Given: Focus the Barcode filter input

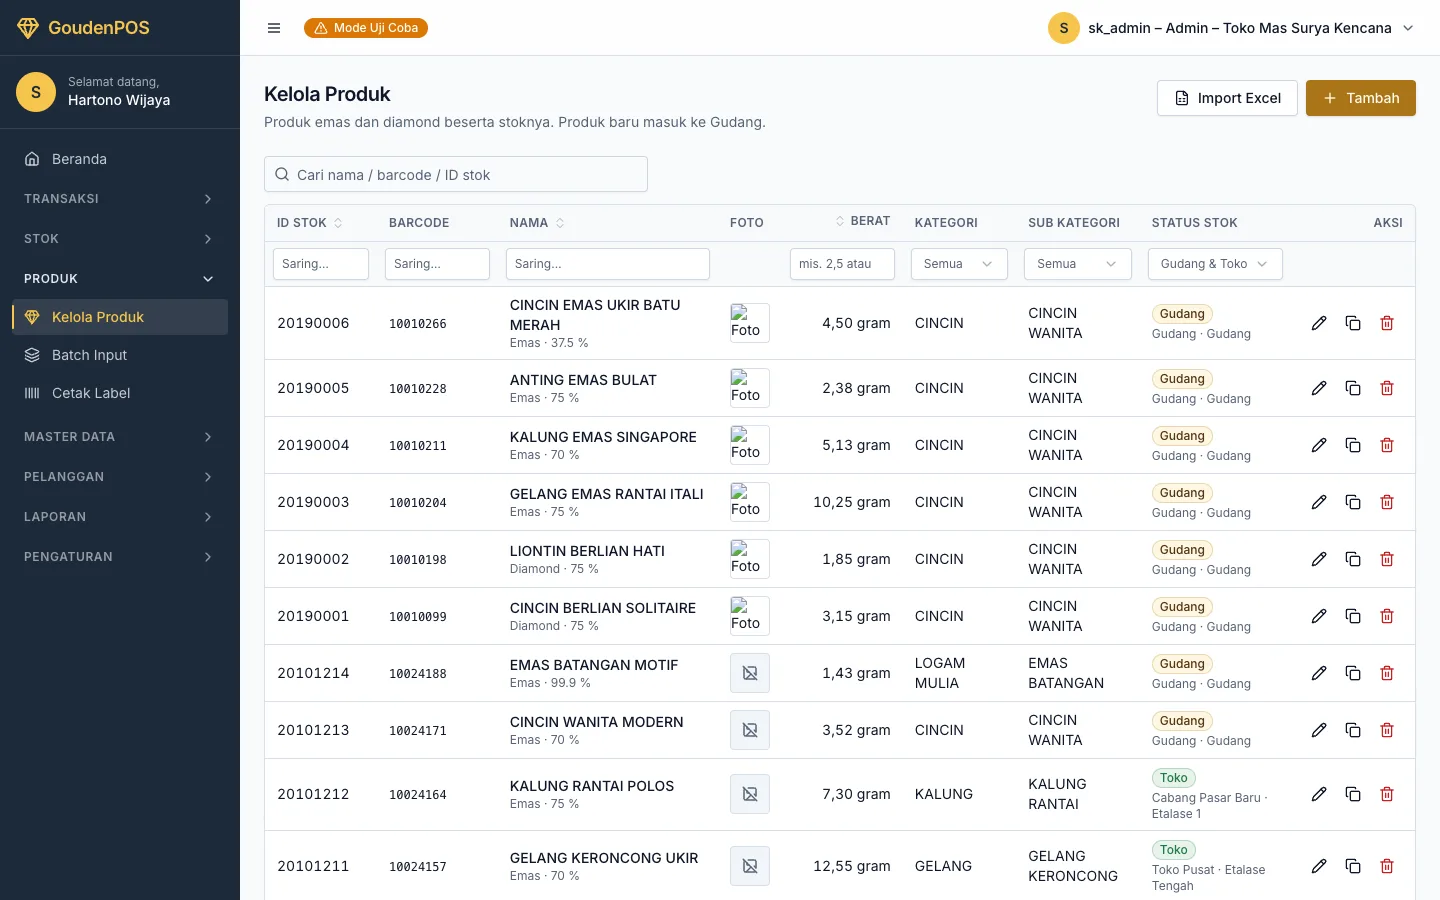Looking at the screenshot, I should (437, 264).
